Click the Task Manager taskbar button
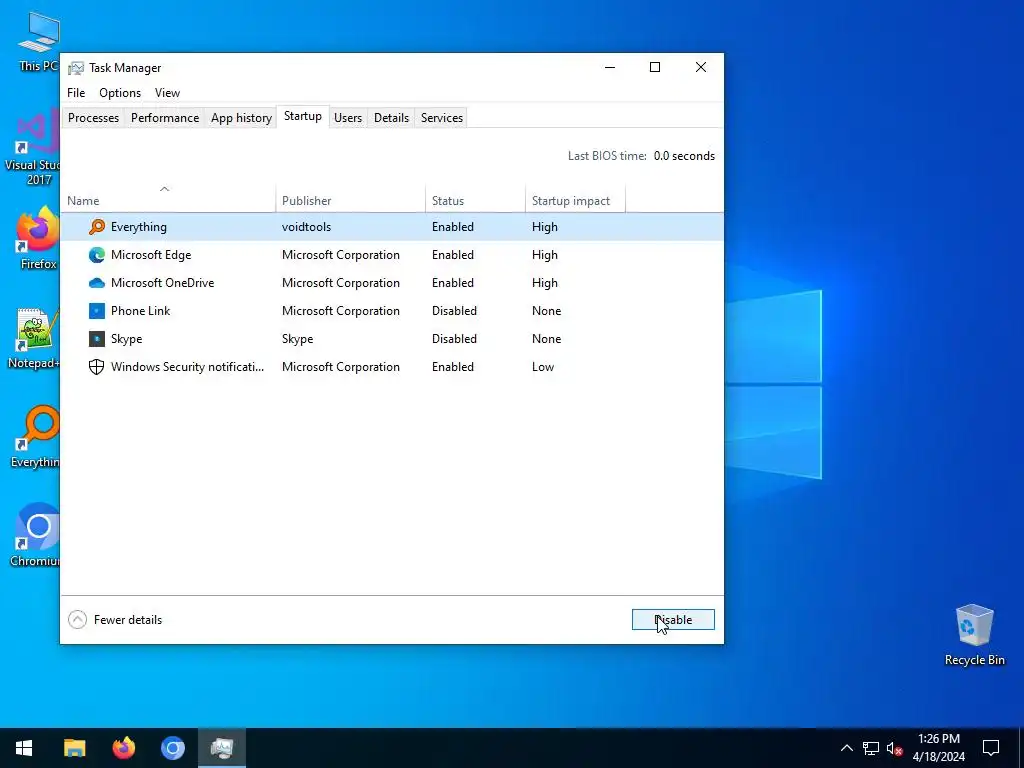The image size is (1024, 768). (222, 748)
